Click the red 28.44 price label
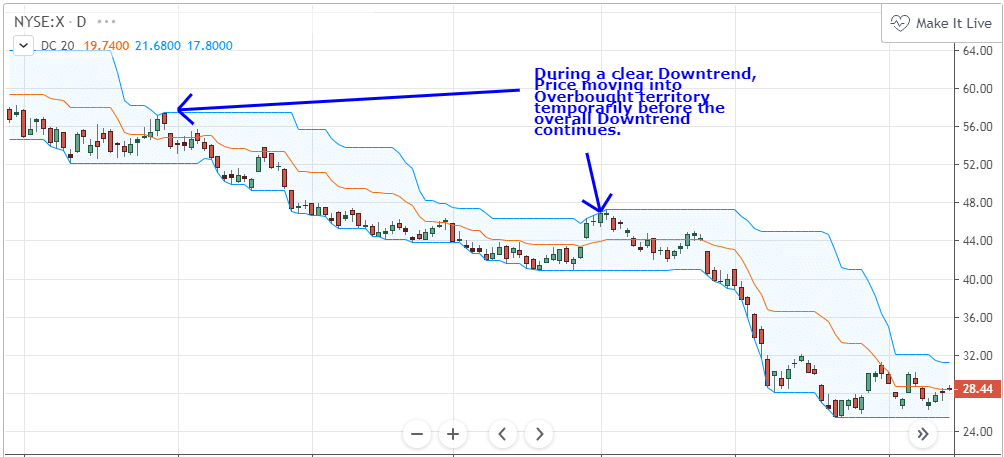This screenshot has width=1004, height=457. pos(974,388)
